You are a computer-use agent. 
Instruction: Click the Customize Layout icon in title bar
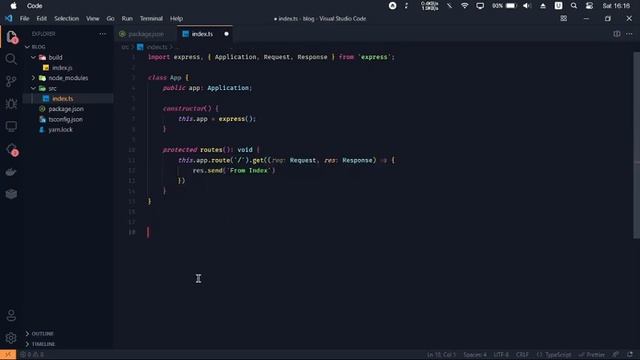click(x=564, y=18)
